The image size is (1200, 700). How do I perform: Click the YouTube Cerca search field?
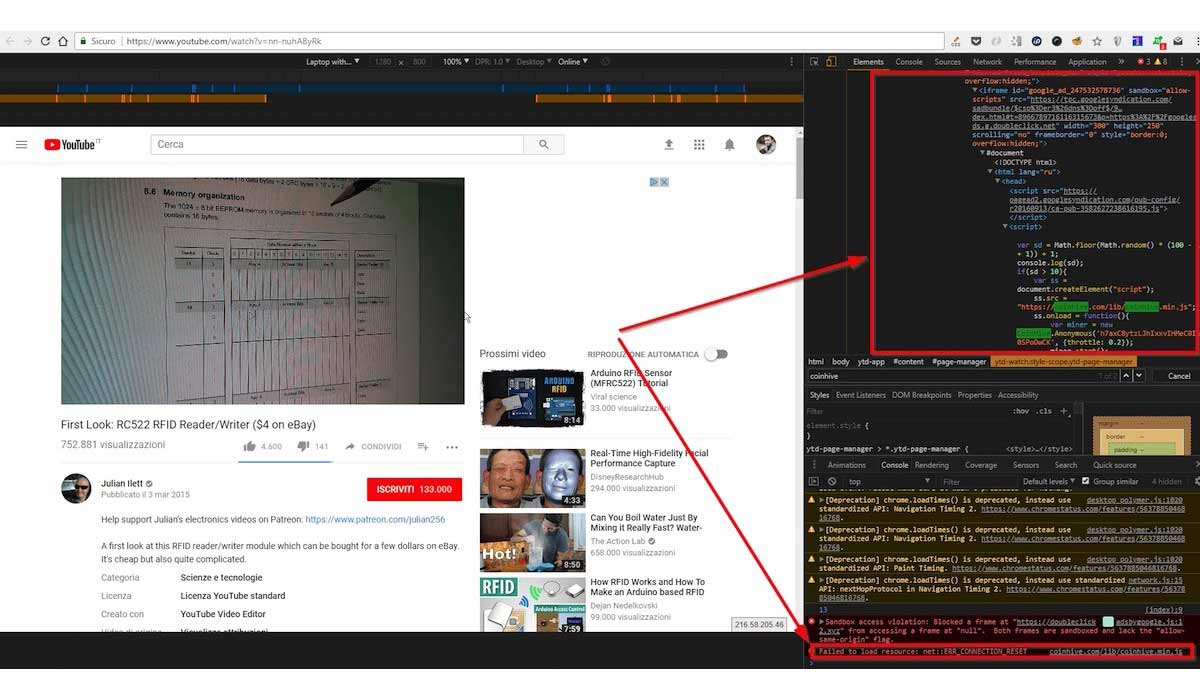point(337,145)
